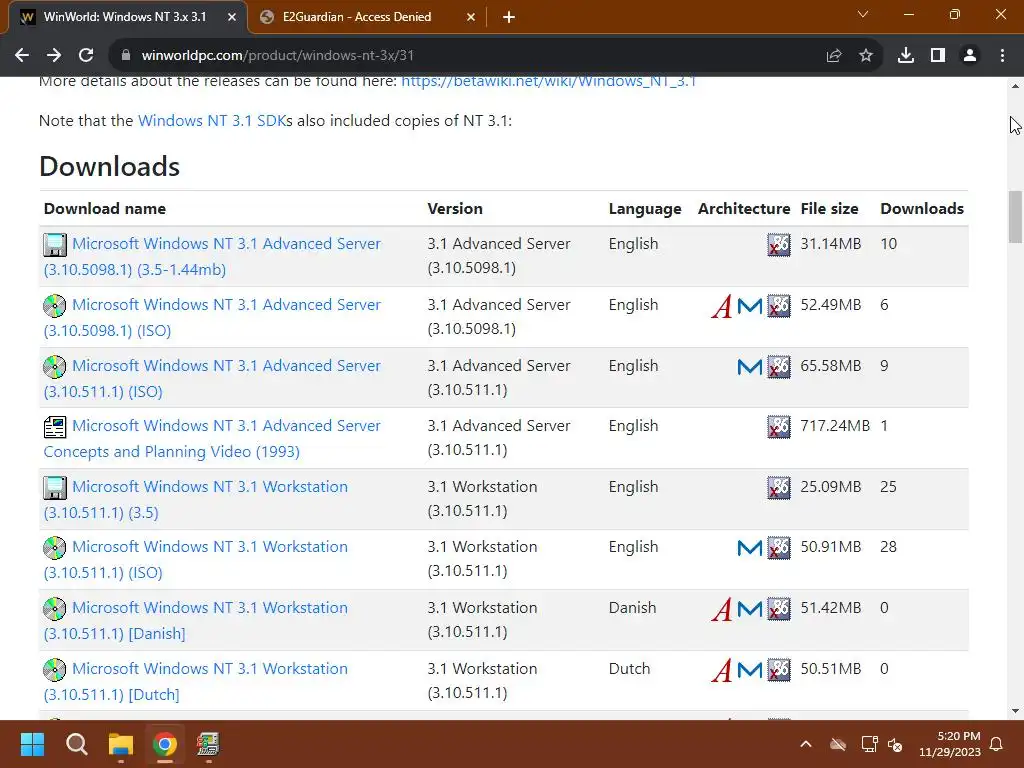This screenshot has height=768, width=1024.
Task: Click the browser forward arrow
Action: click(x=54, y=56)
